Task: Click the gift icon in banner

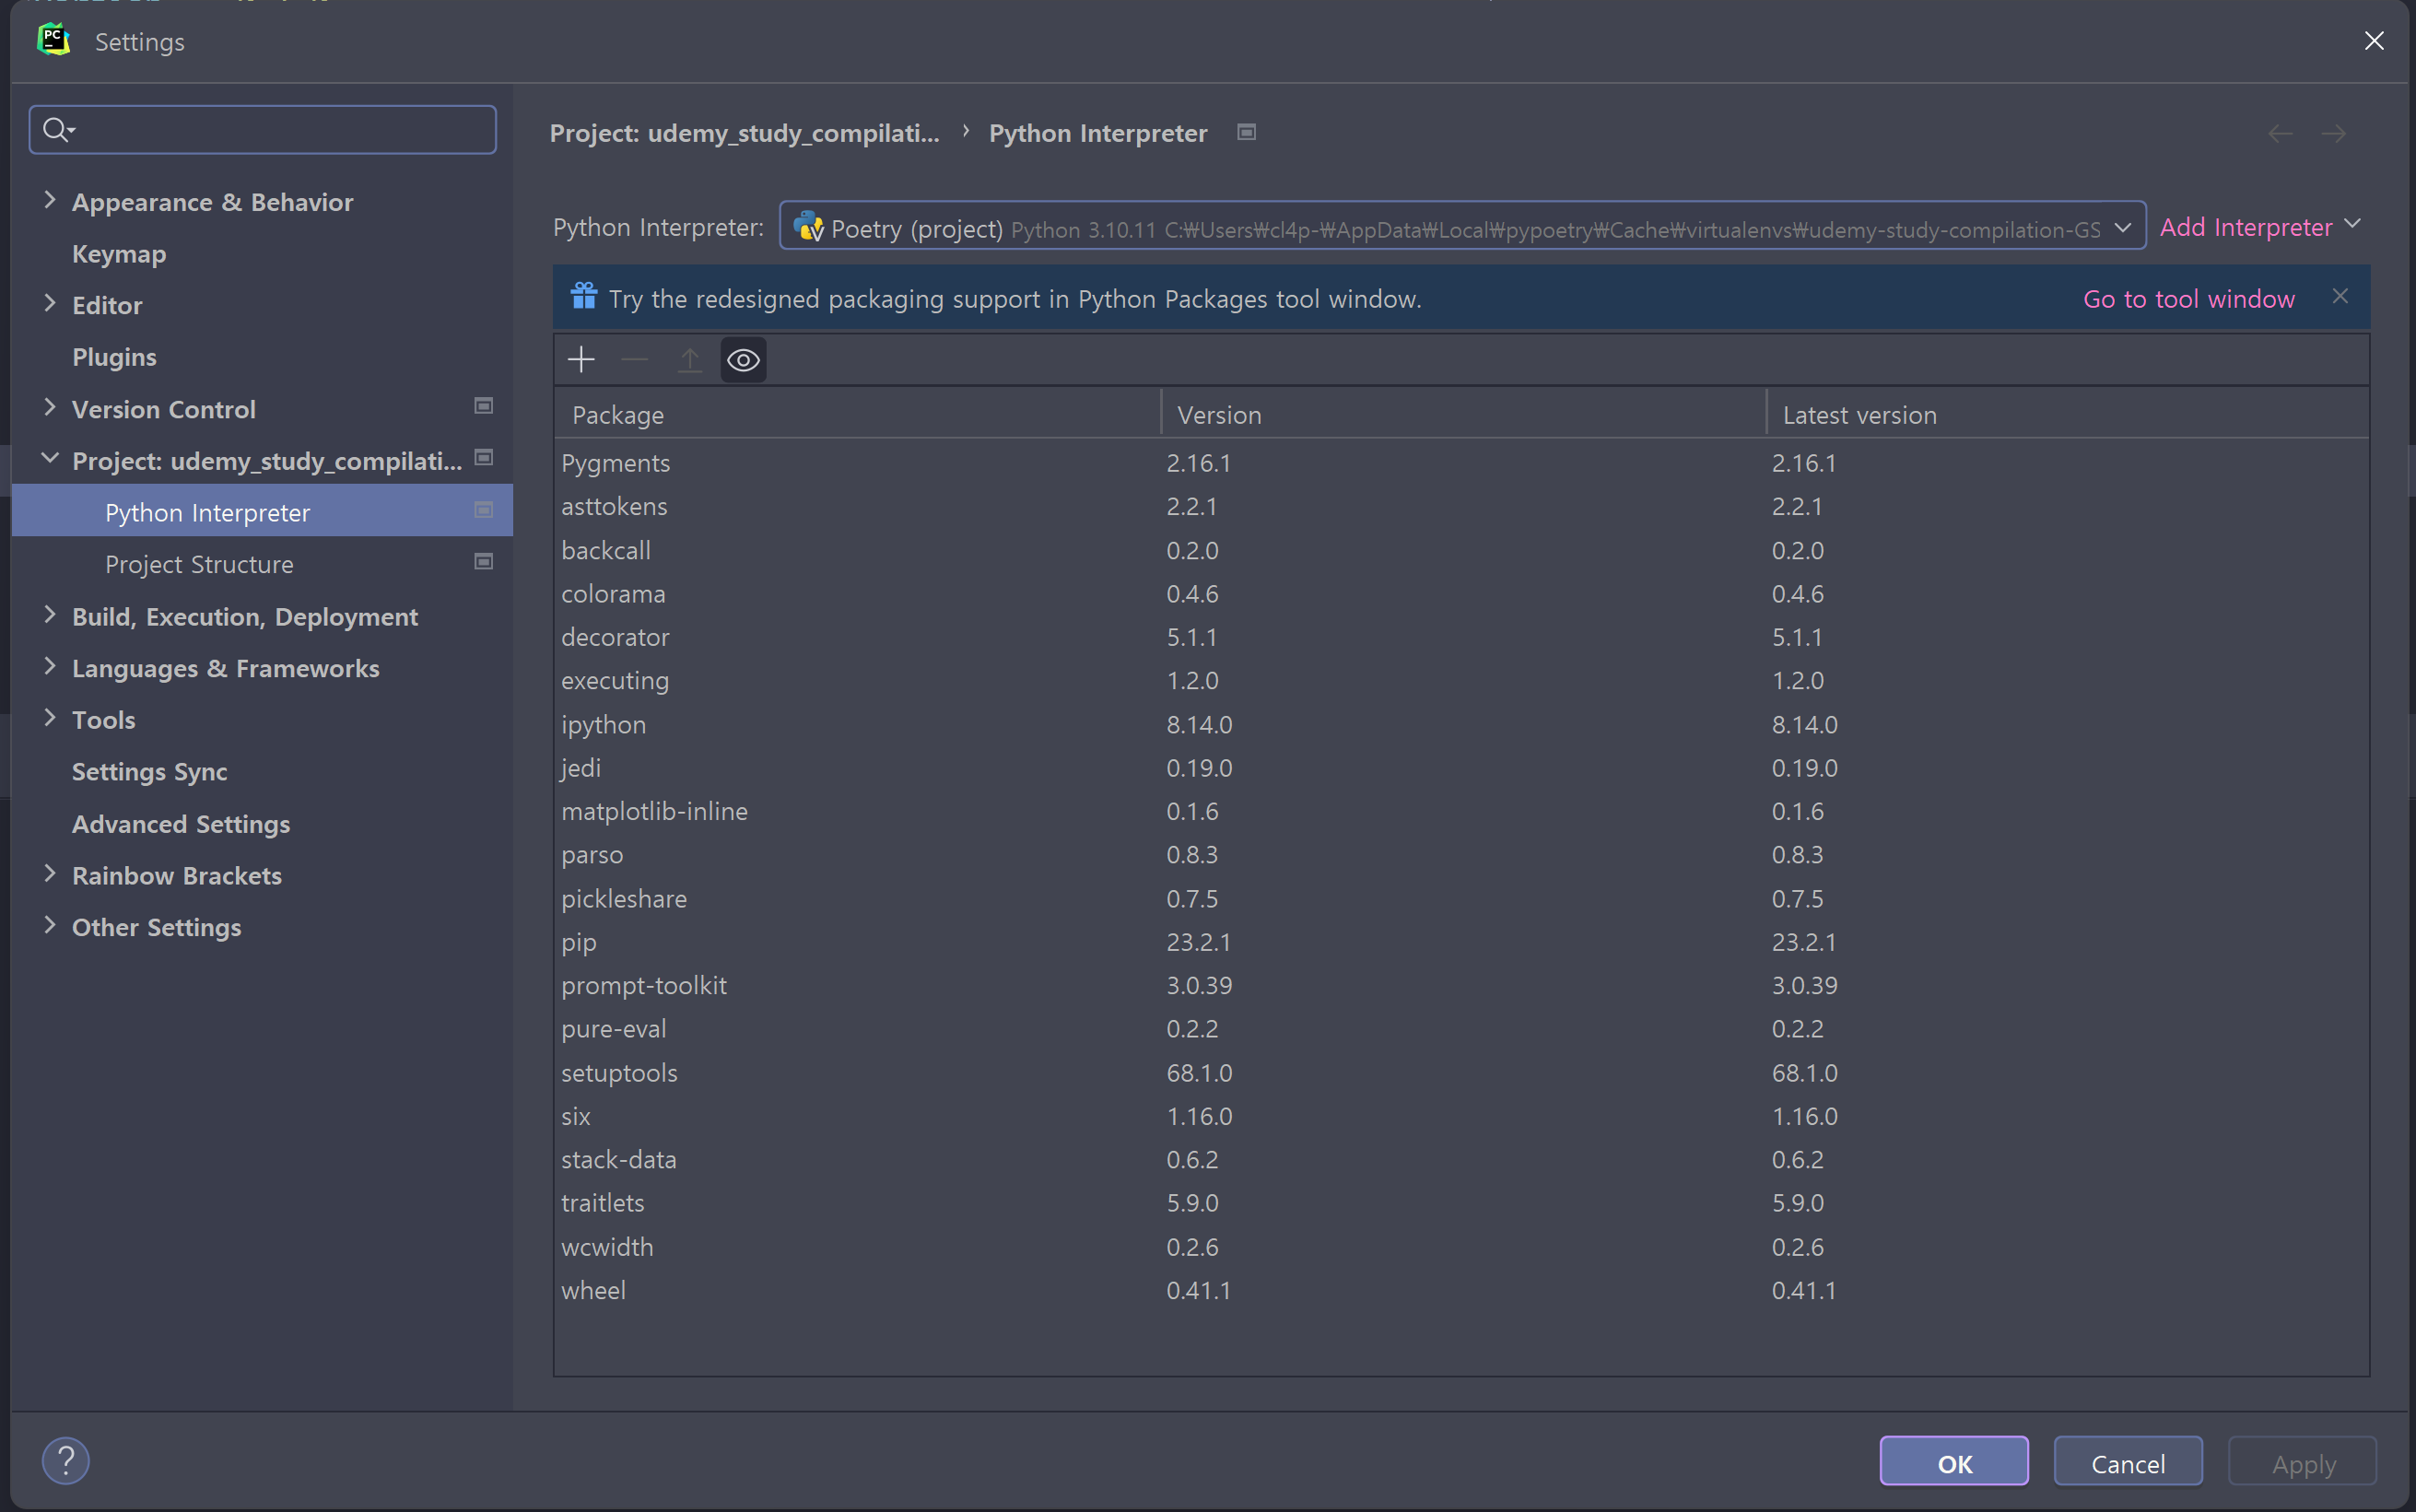Action: pyautogui.click(x=584, y=296)
